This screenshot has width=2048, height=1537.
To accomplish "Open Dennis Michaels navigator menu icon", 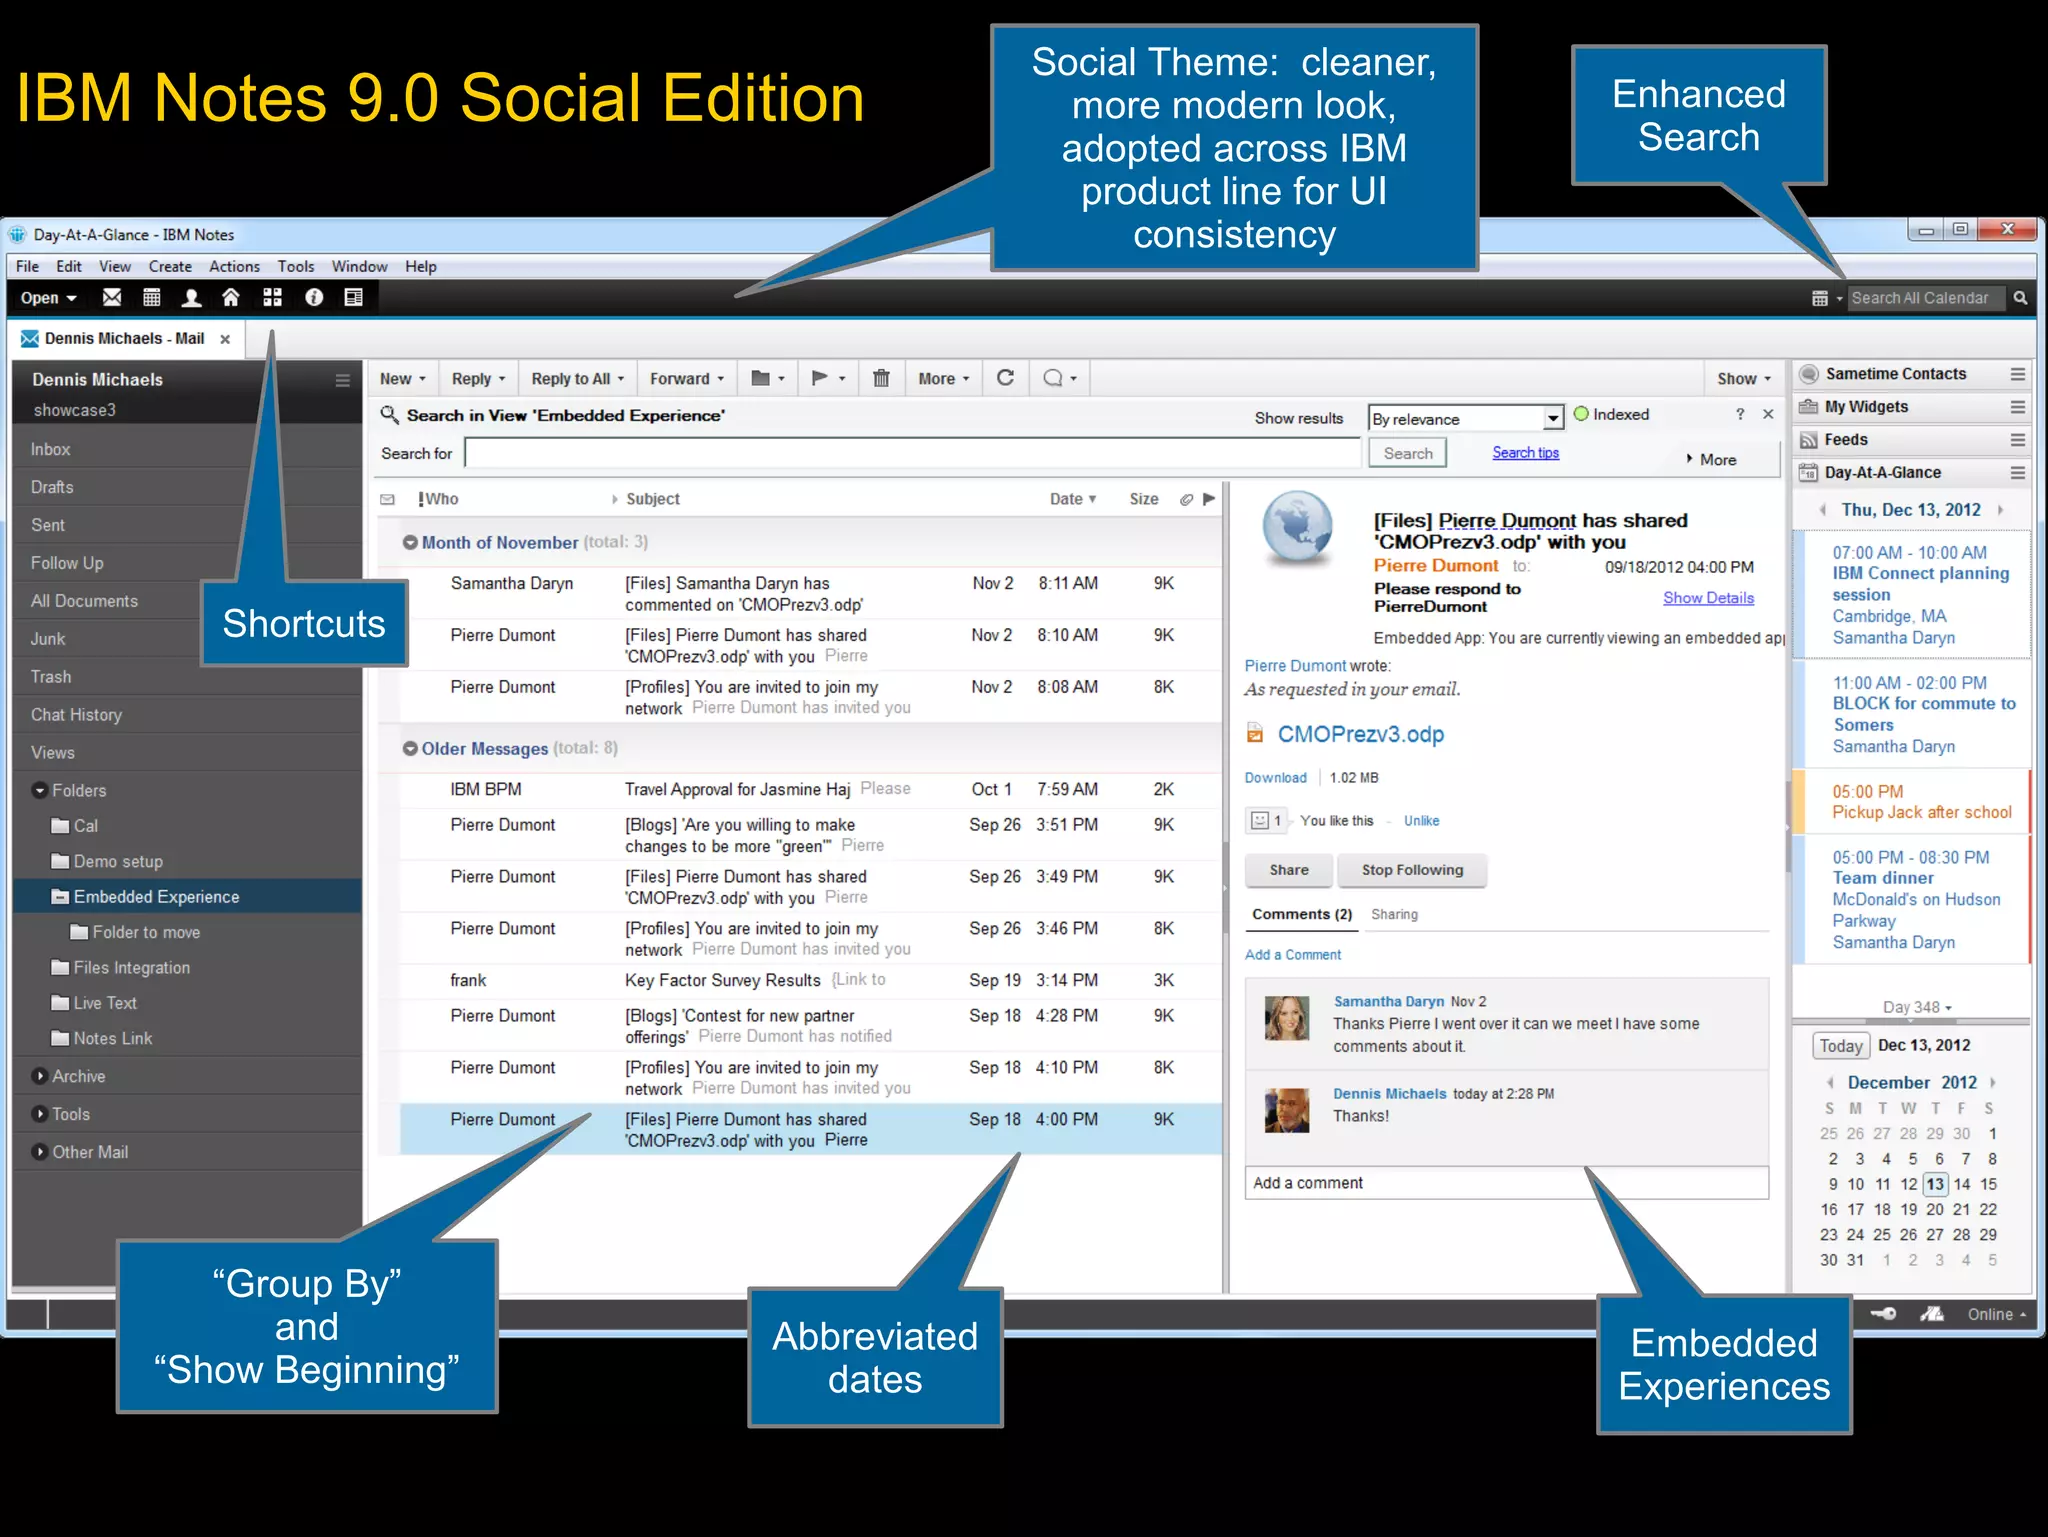I will click(x=342, y=380).
